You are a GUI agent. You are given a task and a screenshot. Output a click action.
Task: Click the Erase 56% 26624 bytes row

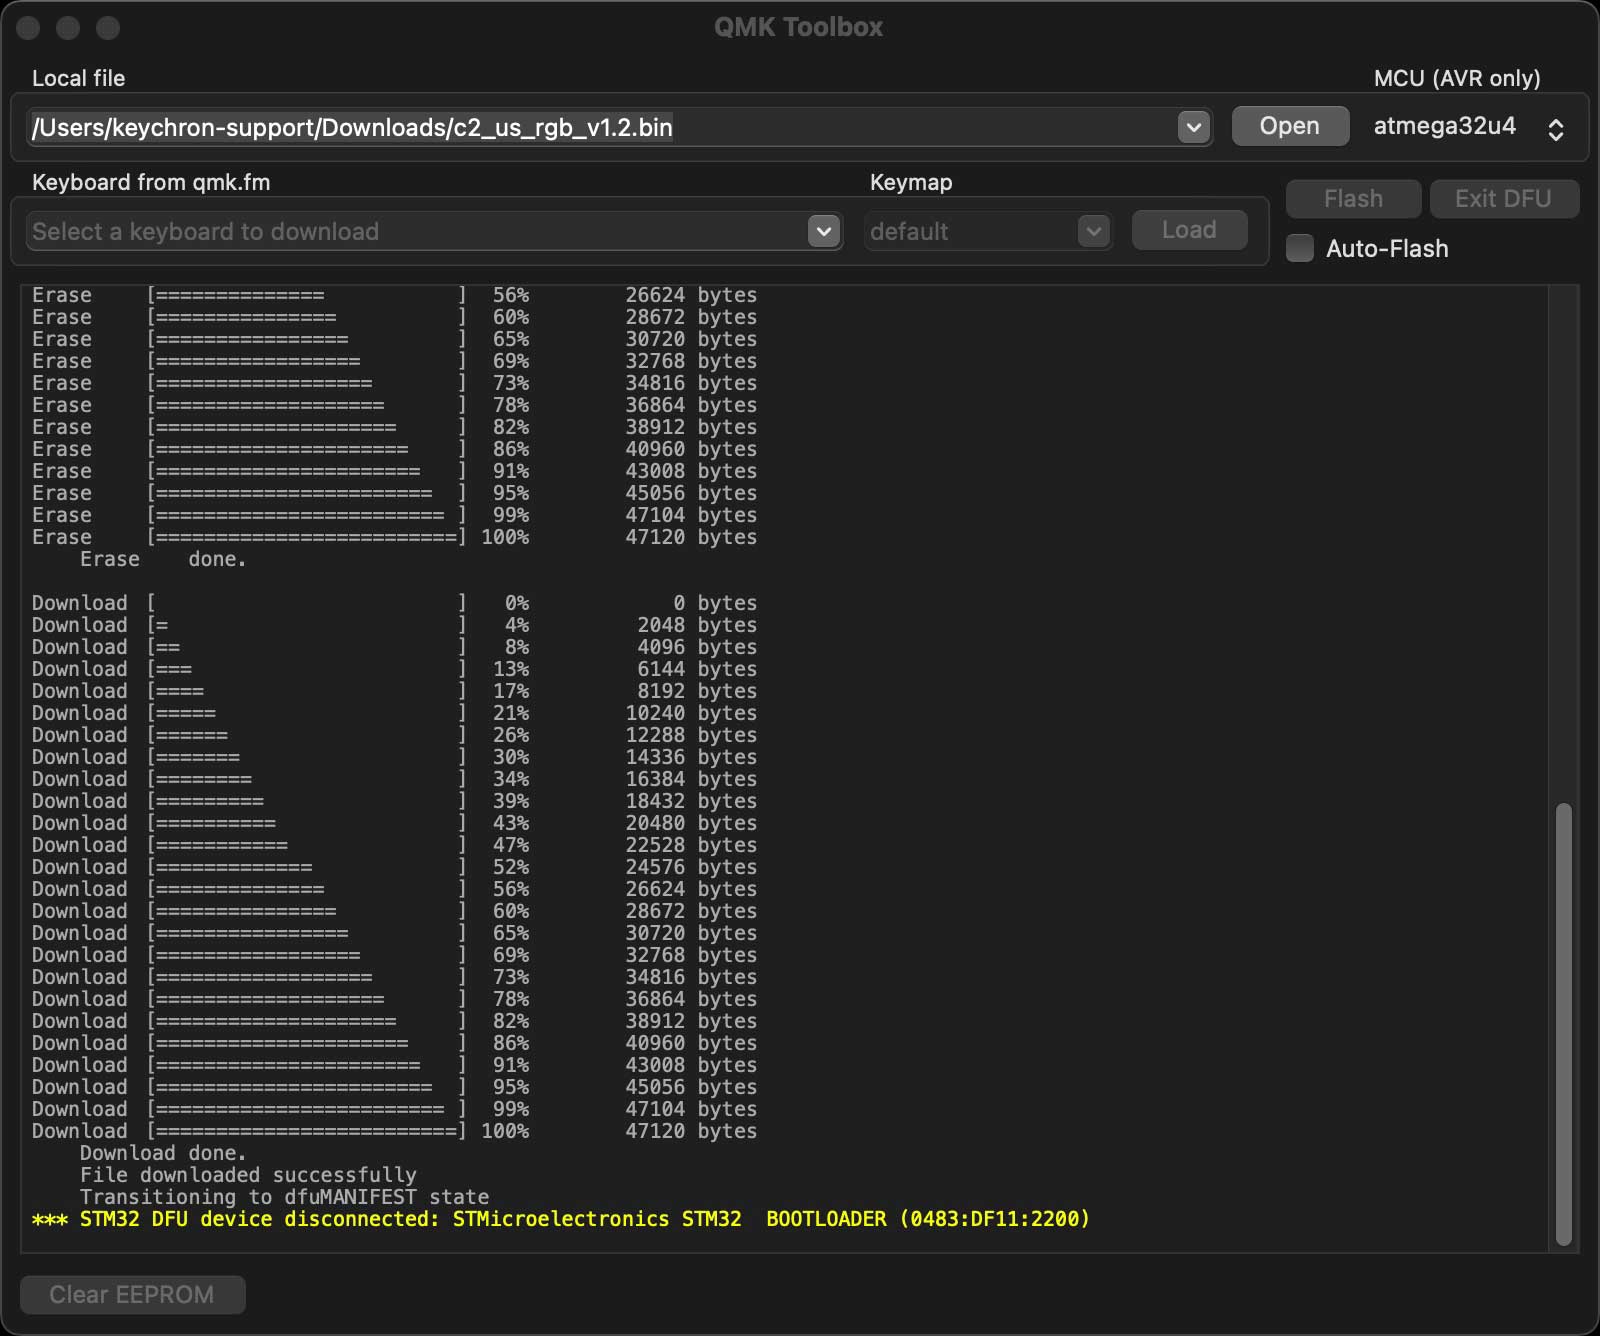point(394,295)
